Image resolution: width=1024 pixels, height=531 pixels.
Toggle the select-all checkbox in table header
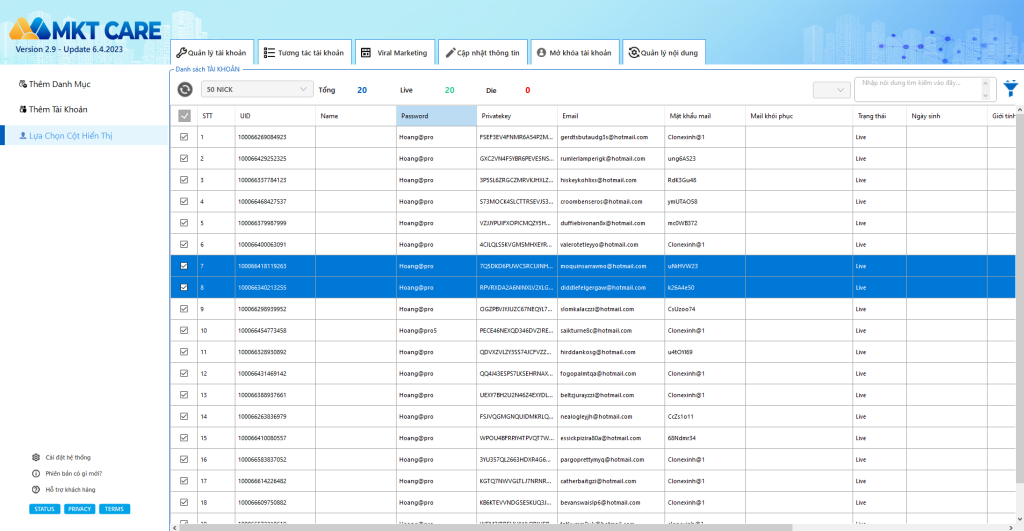[x=184, y=116]
